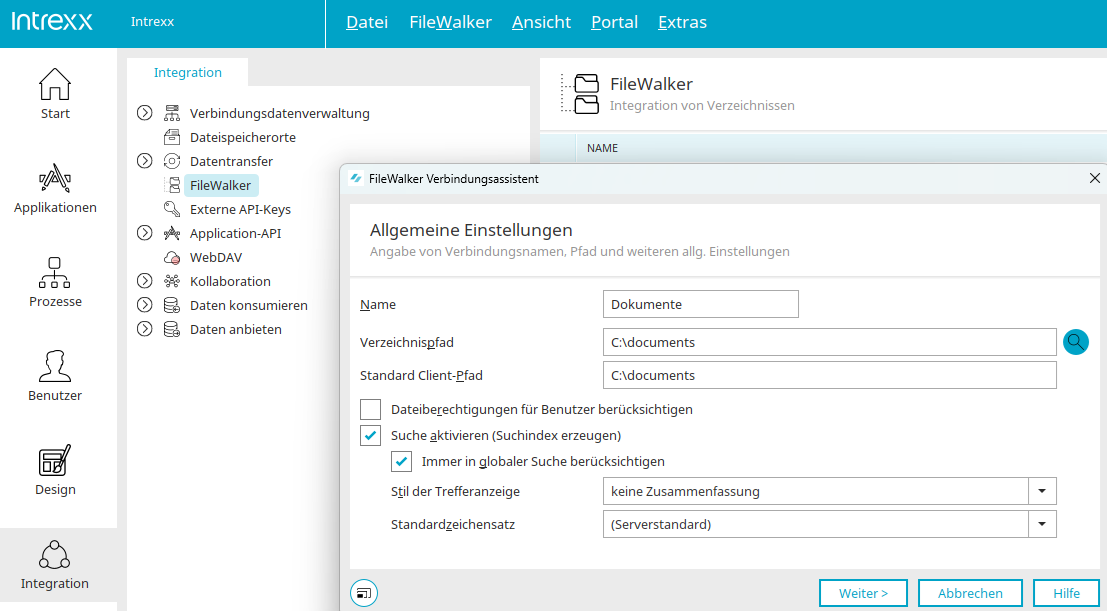The image size is (1107, 611).
Task: Click the Verbindungsdatenverwaltung tree icon
Action: coord(172,113)
